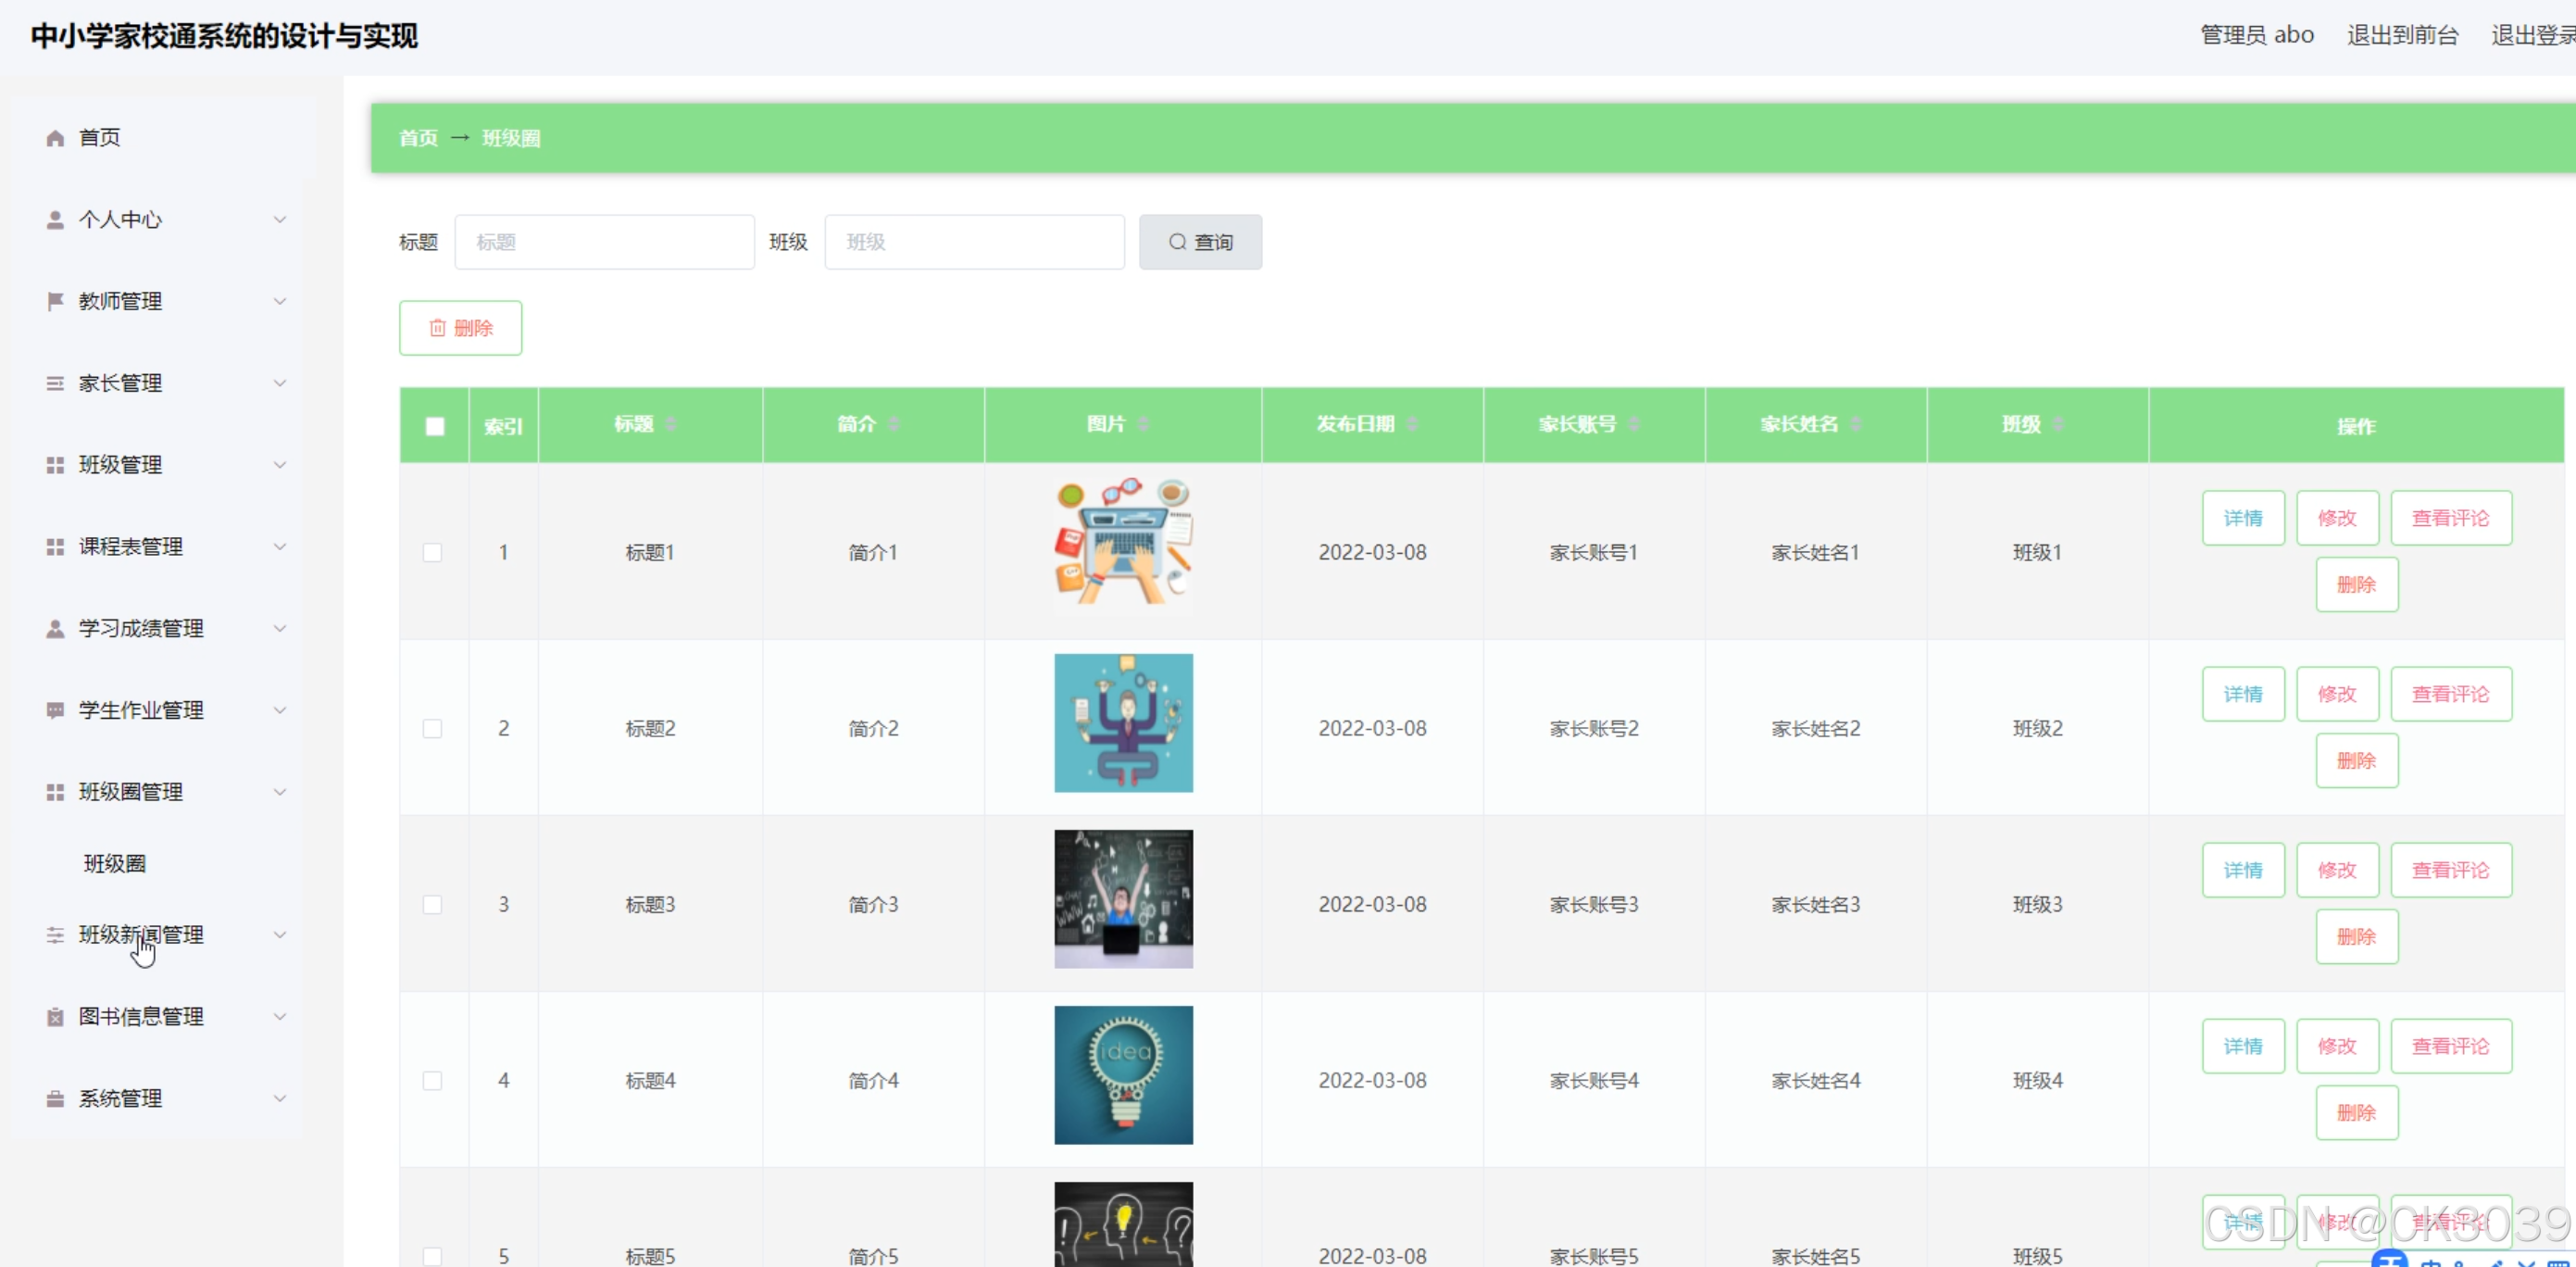Check the checkbox for row 标题1
The image size is (2576, 1267).
click(x=432, y=553)
